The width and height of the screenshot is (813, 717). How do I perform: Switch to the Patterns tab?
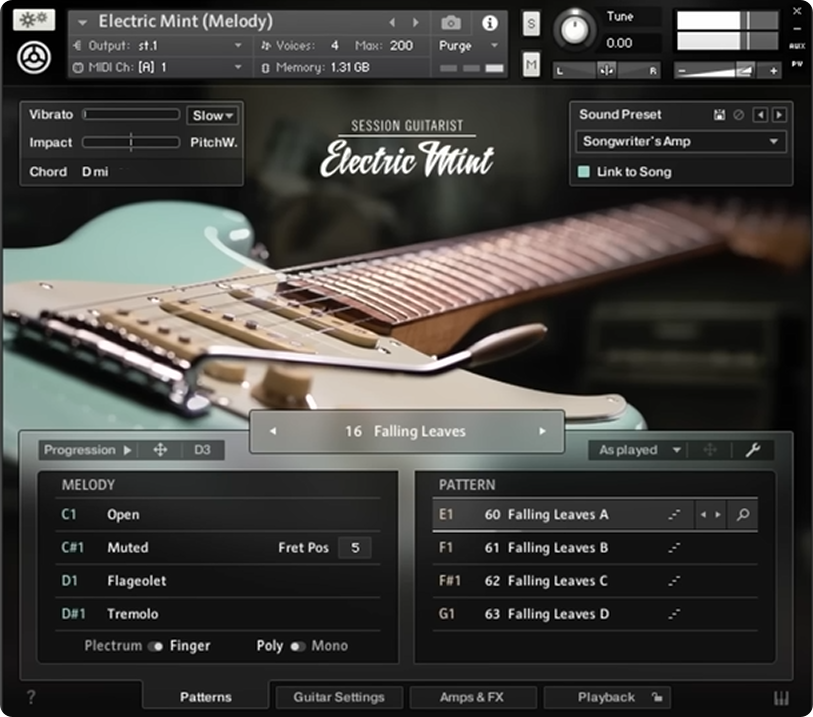[x=205, y=697]
